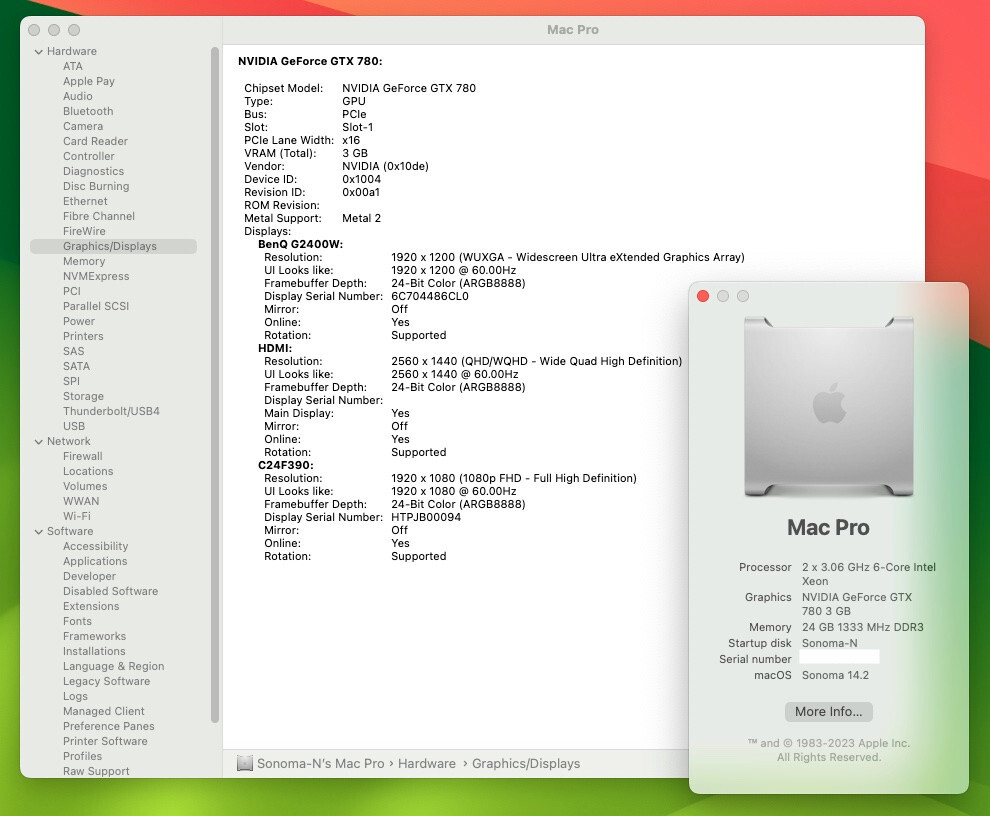Open Installations entry
Image resolution: width=990 pixels, height=816 pixels.
[x=94, y=652]
